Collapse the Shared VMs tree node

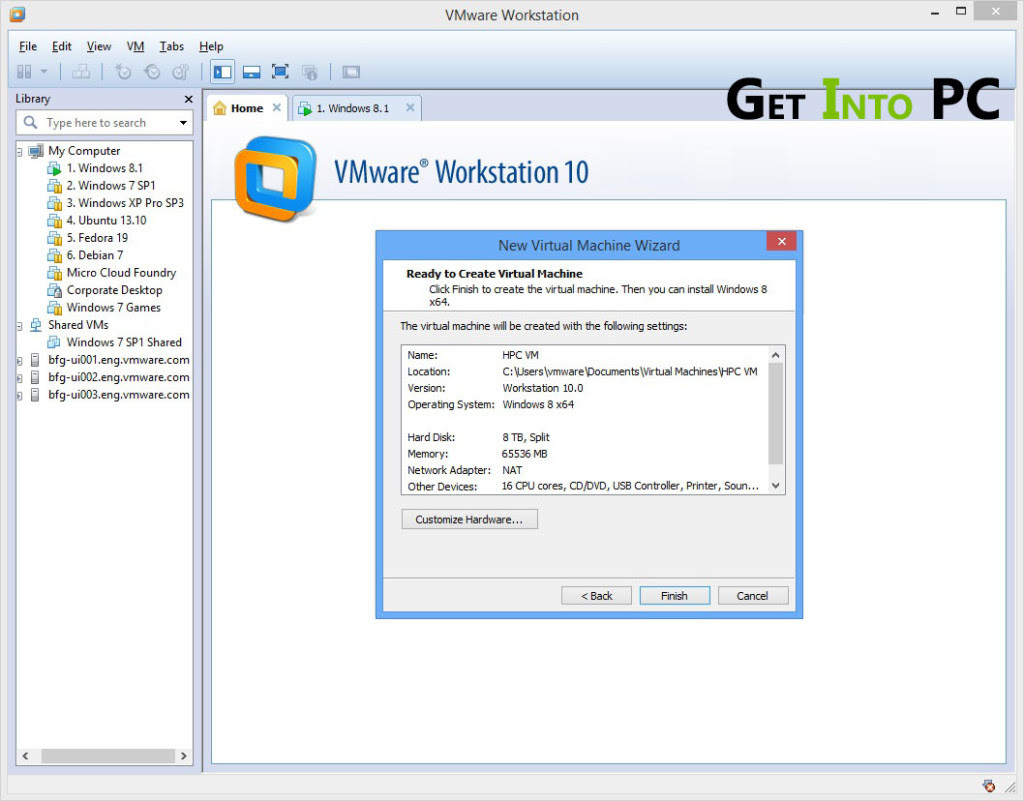coord(19,326)
